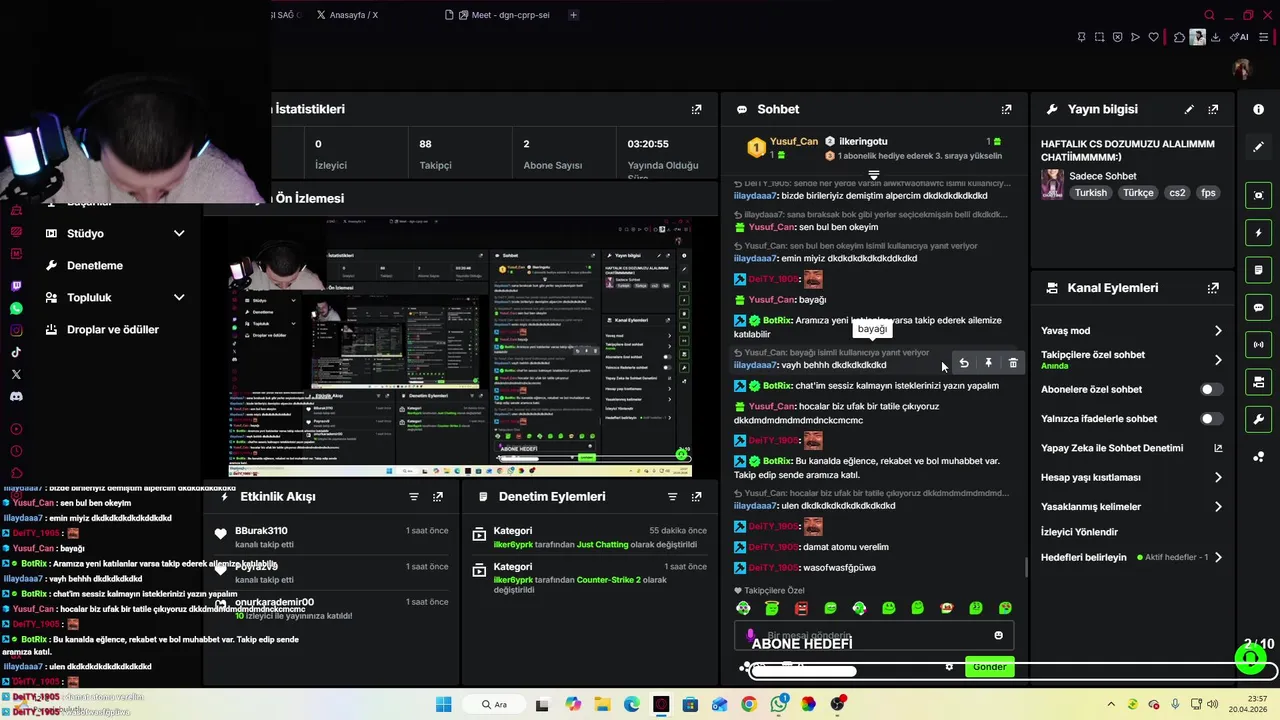Viewport: 1280px width, 720px height.
Task: Open filter options in Etkinlik Akışı
Action: [x=414, y=497]
